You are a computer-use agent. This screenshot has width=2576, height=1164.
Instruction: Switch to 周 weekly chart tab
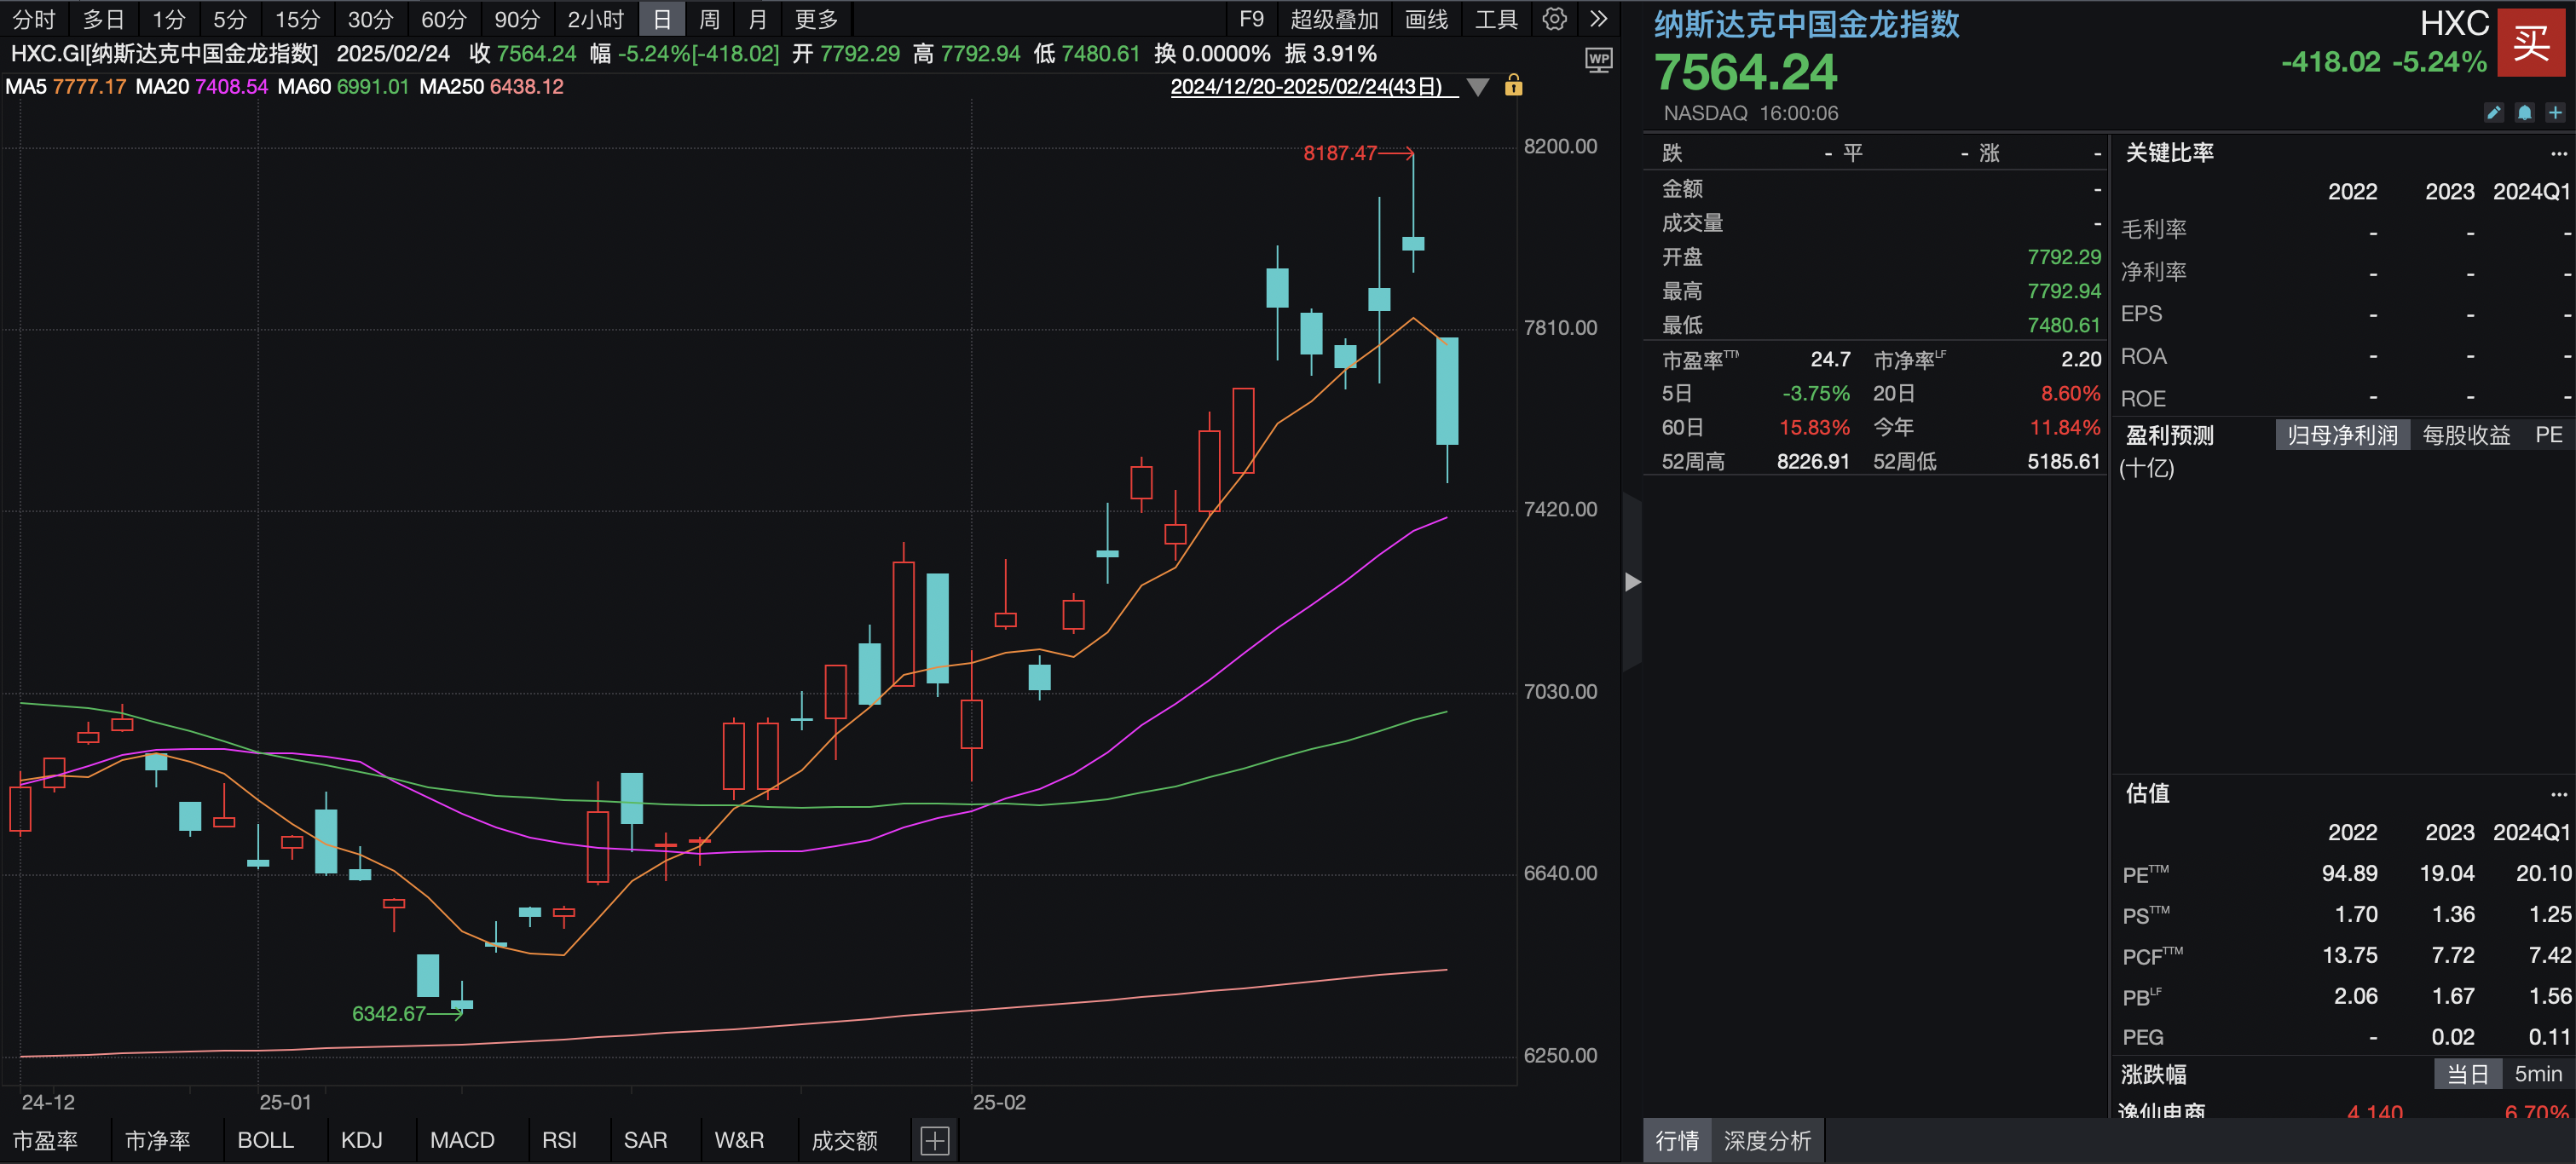tap(709, 19)
